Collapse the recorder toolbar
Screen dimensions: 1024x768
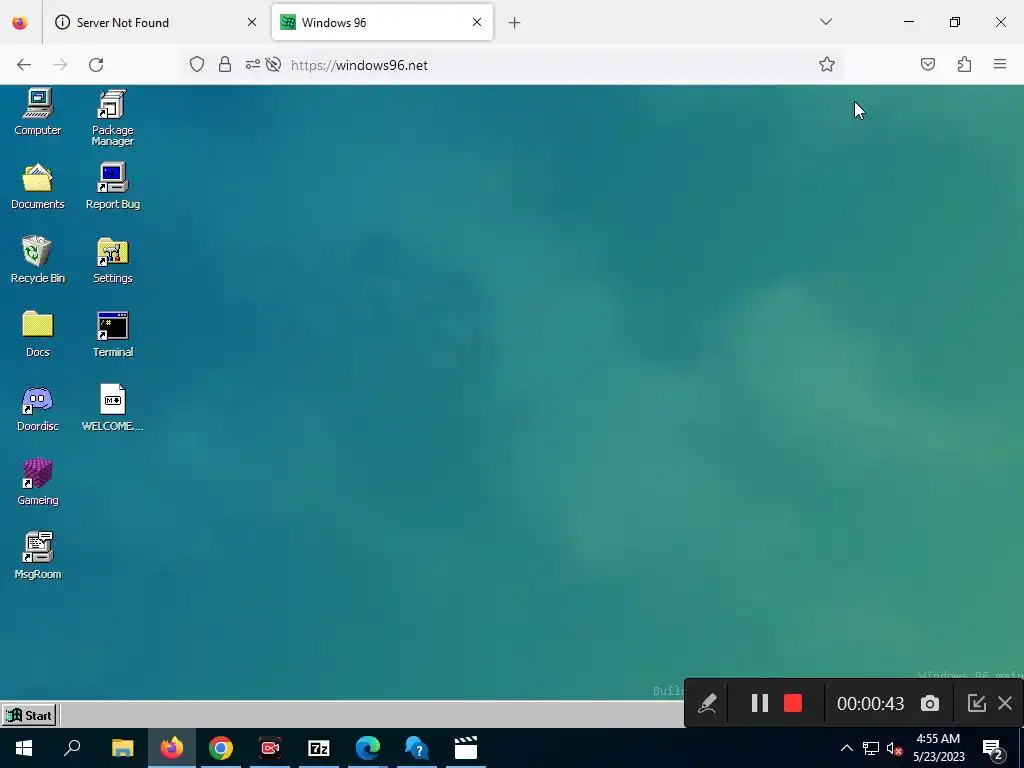(976, 703)
